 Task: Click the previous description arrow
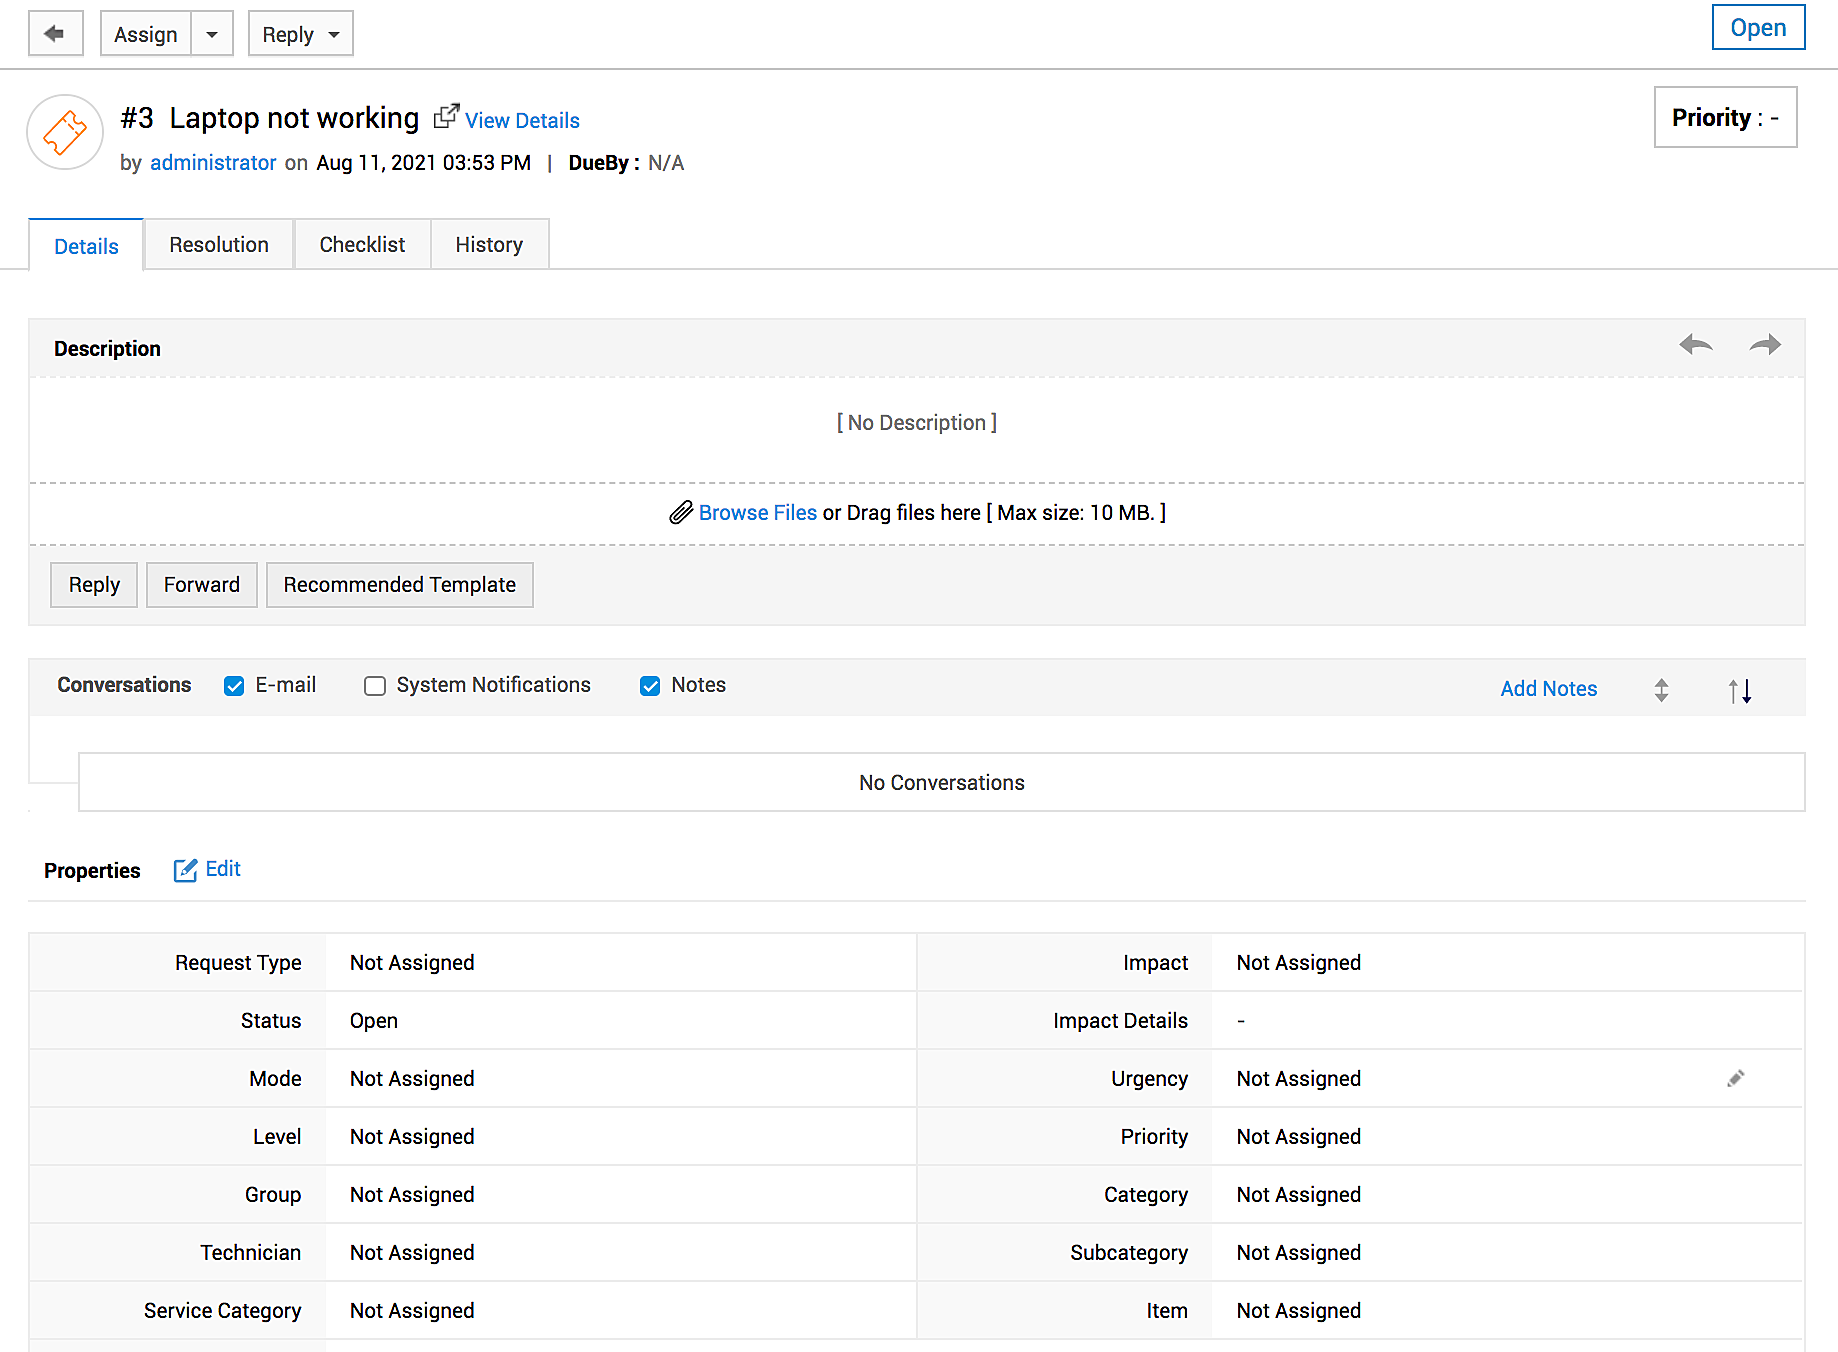(x=1696, y=345)
